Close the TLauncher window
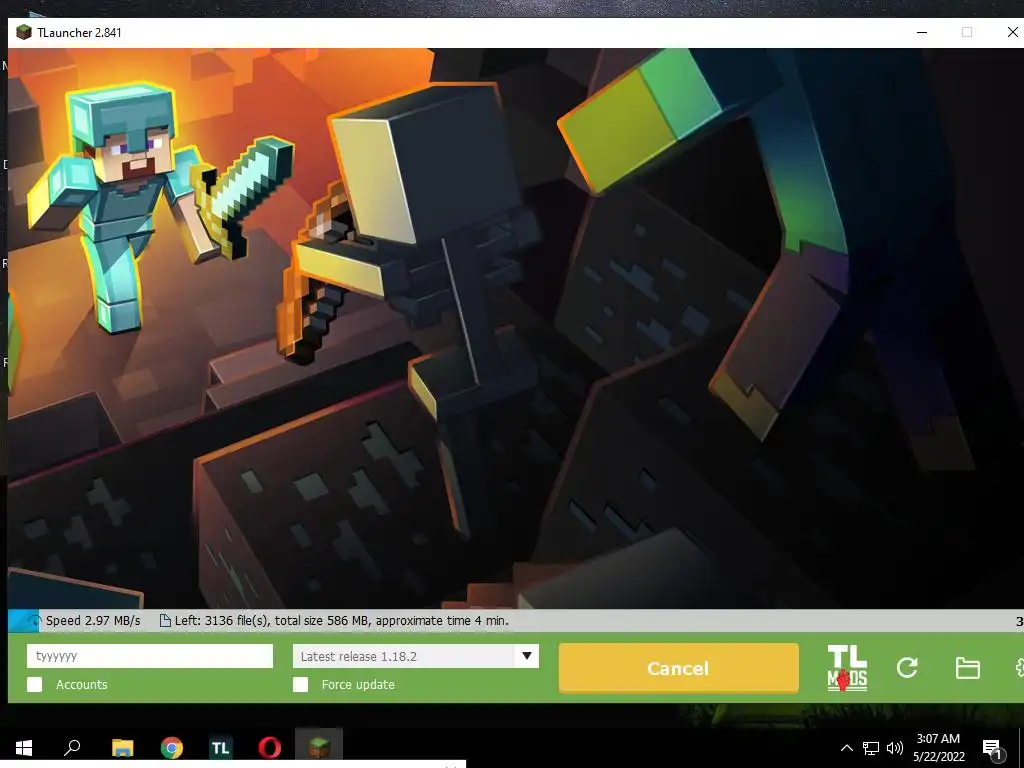The image size is (1024, 768). (1012, 32)
